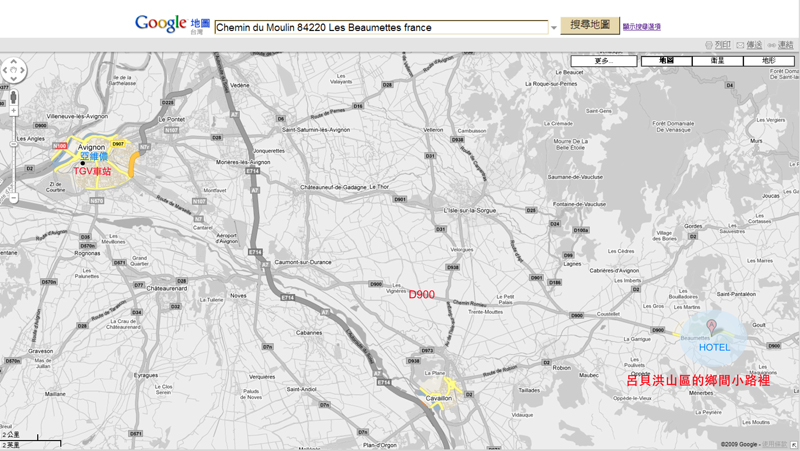Pan the map left with the arrow

point(5,70)
